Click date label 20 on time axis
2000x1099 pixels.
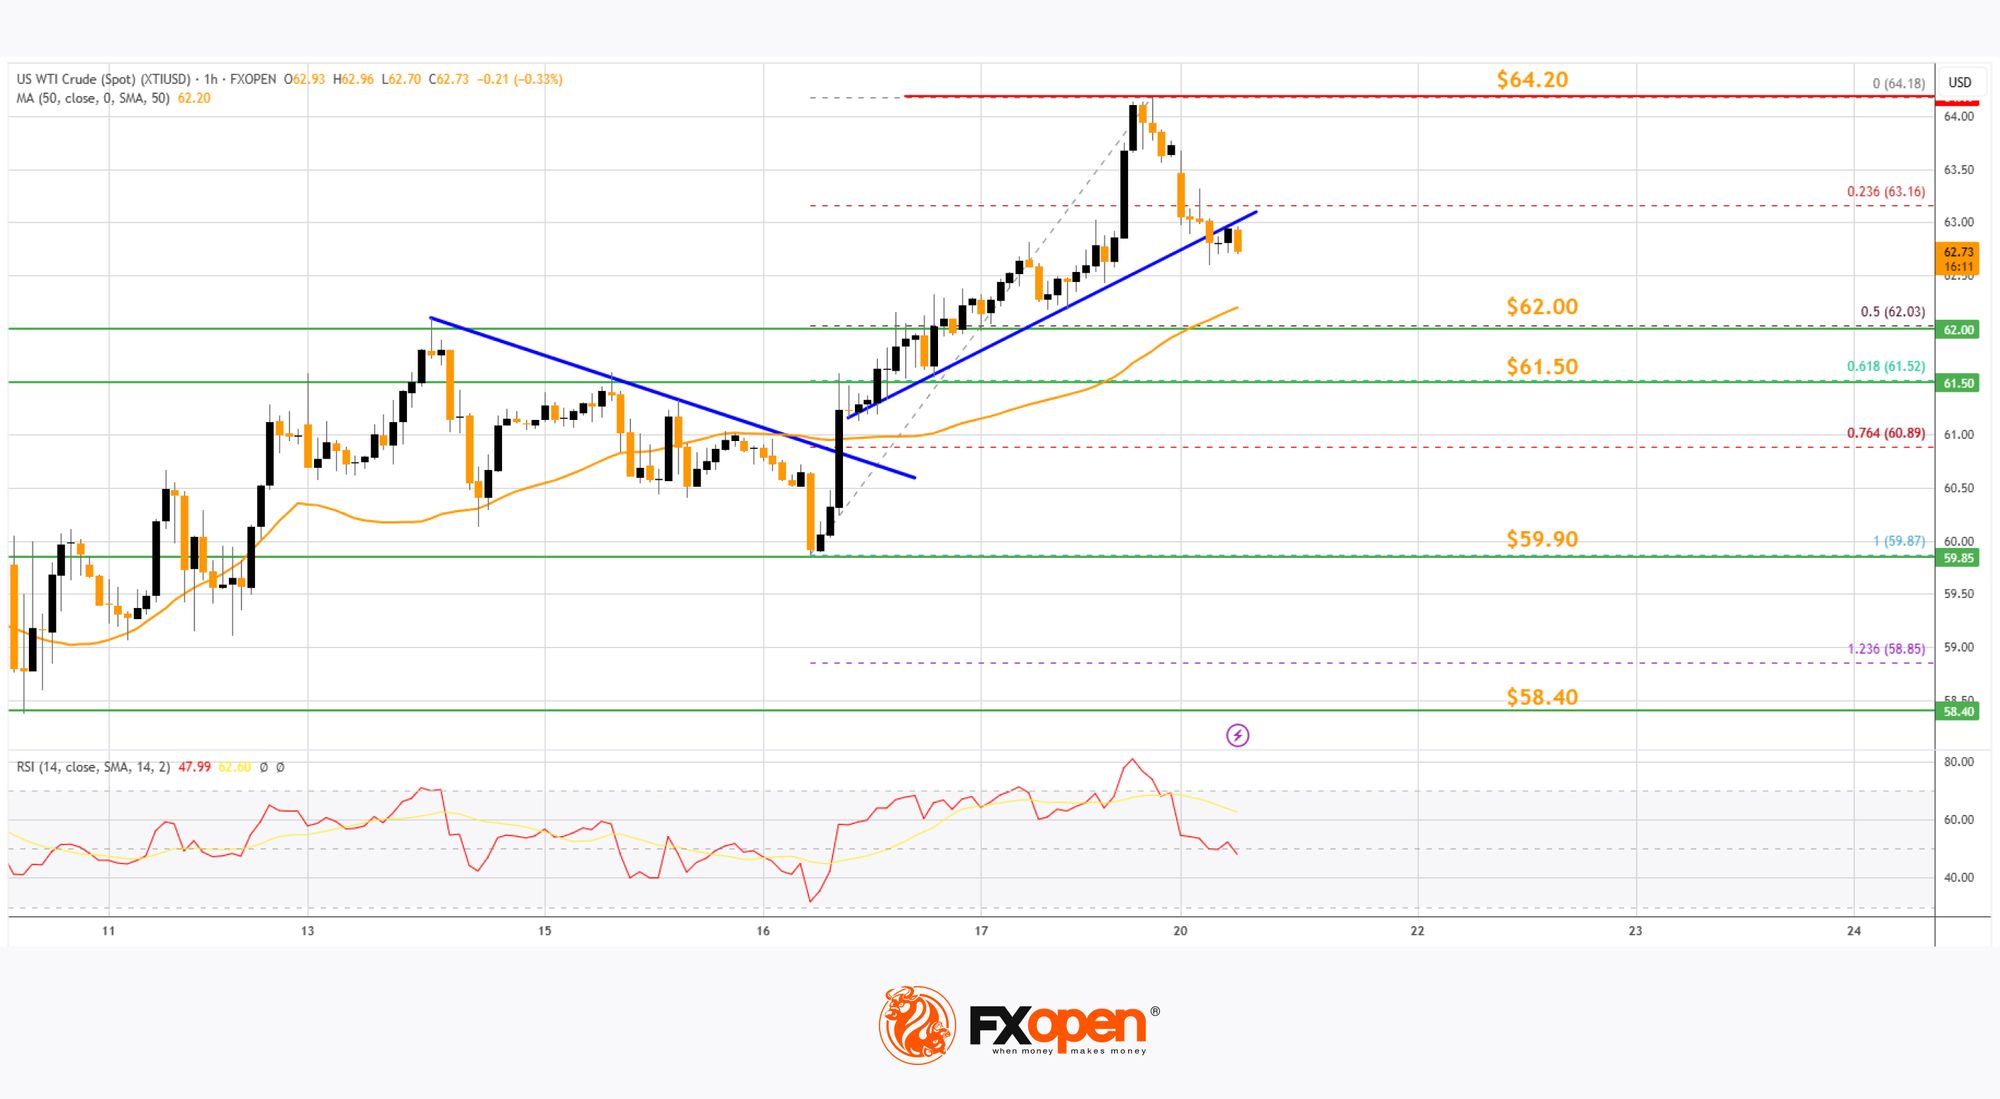pyautogui.click(x=1180, y=931)
